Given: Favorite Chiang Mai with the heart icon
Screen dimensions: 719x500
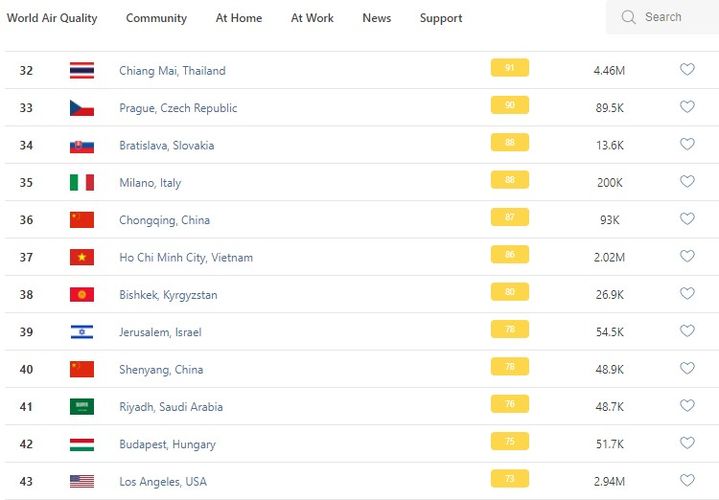Looking at the screenshot, I should coord(687,70).
